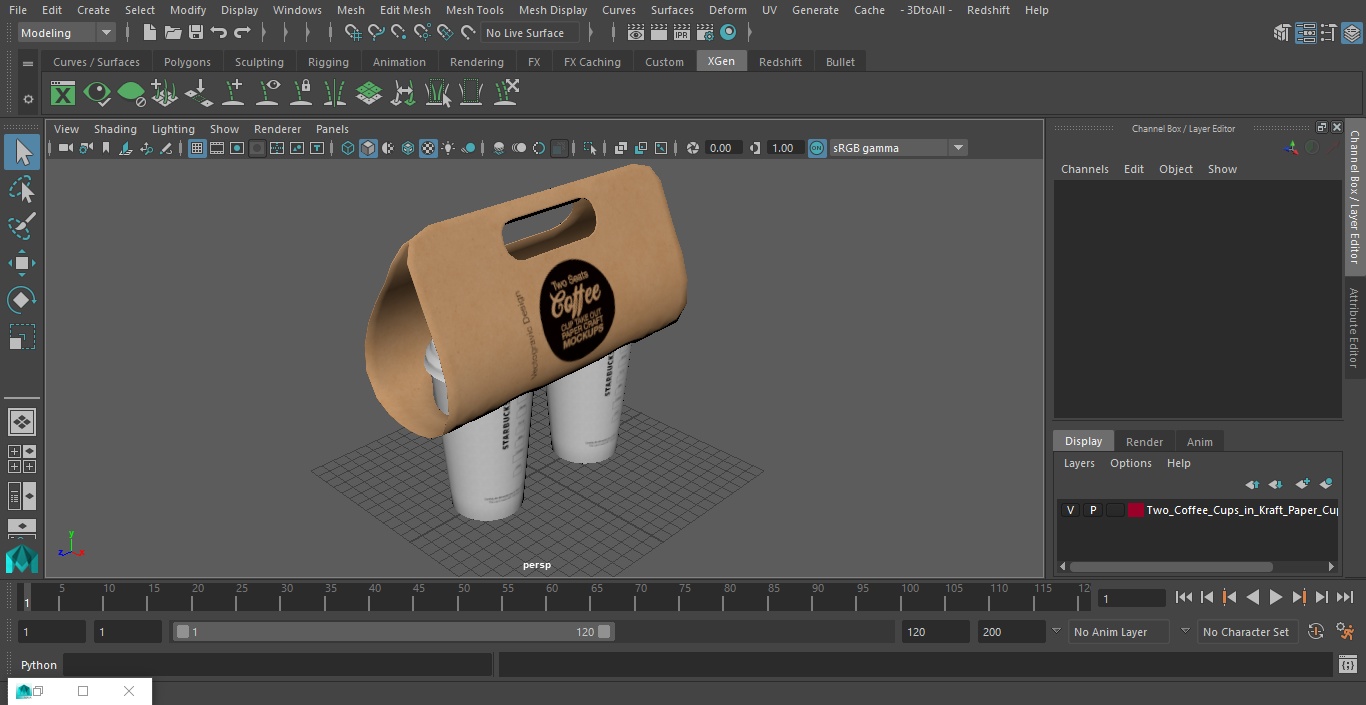Start IPR render with the IPR icon
The width and height of the screenshot is (1366, 705).
pyautogui.click(x=682, y=33)
